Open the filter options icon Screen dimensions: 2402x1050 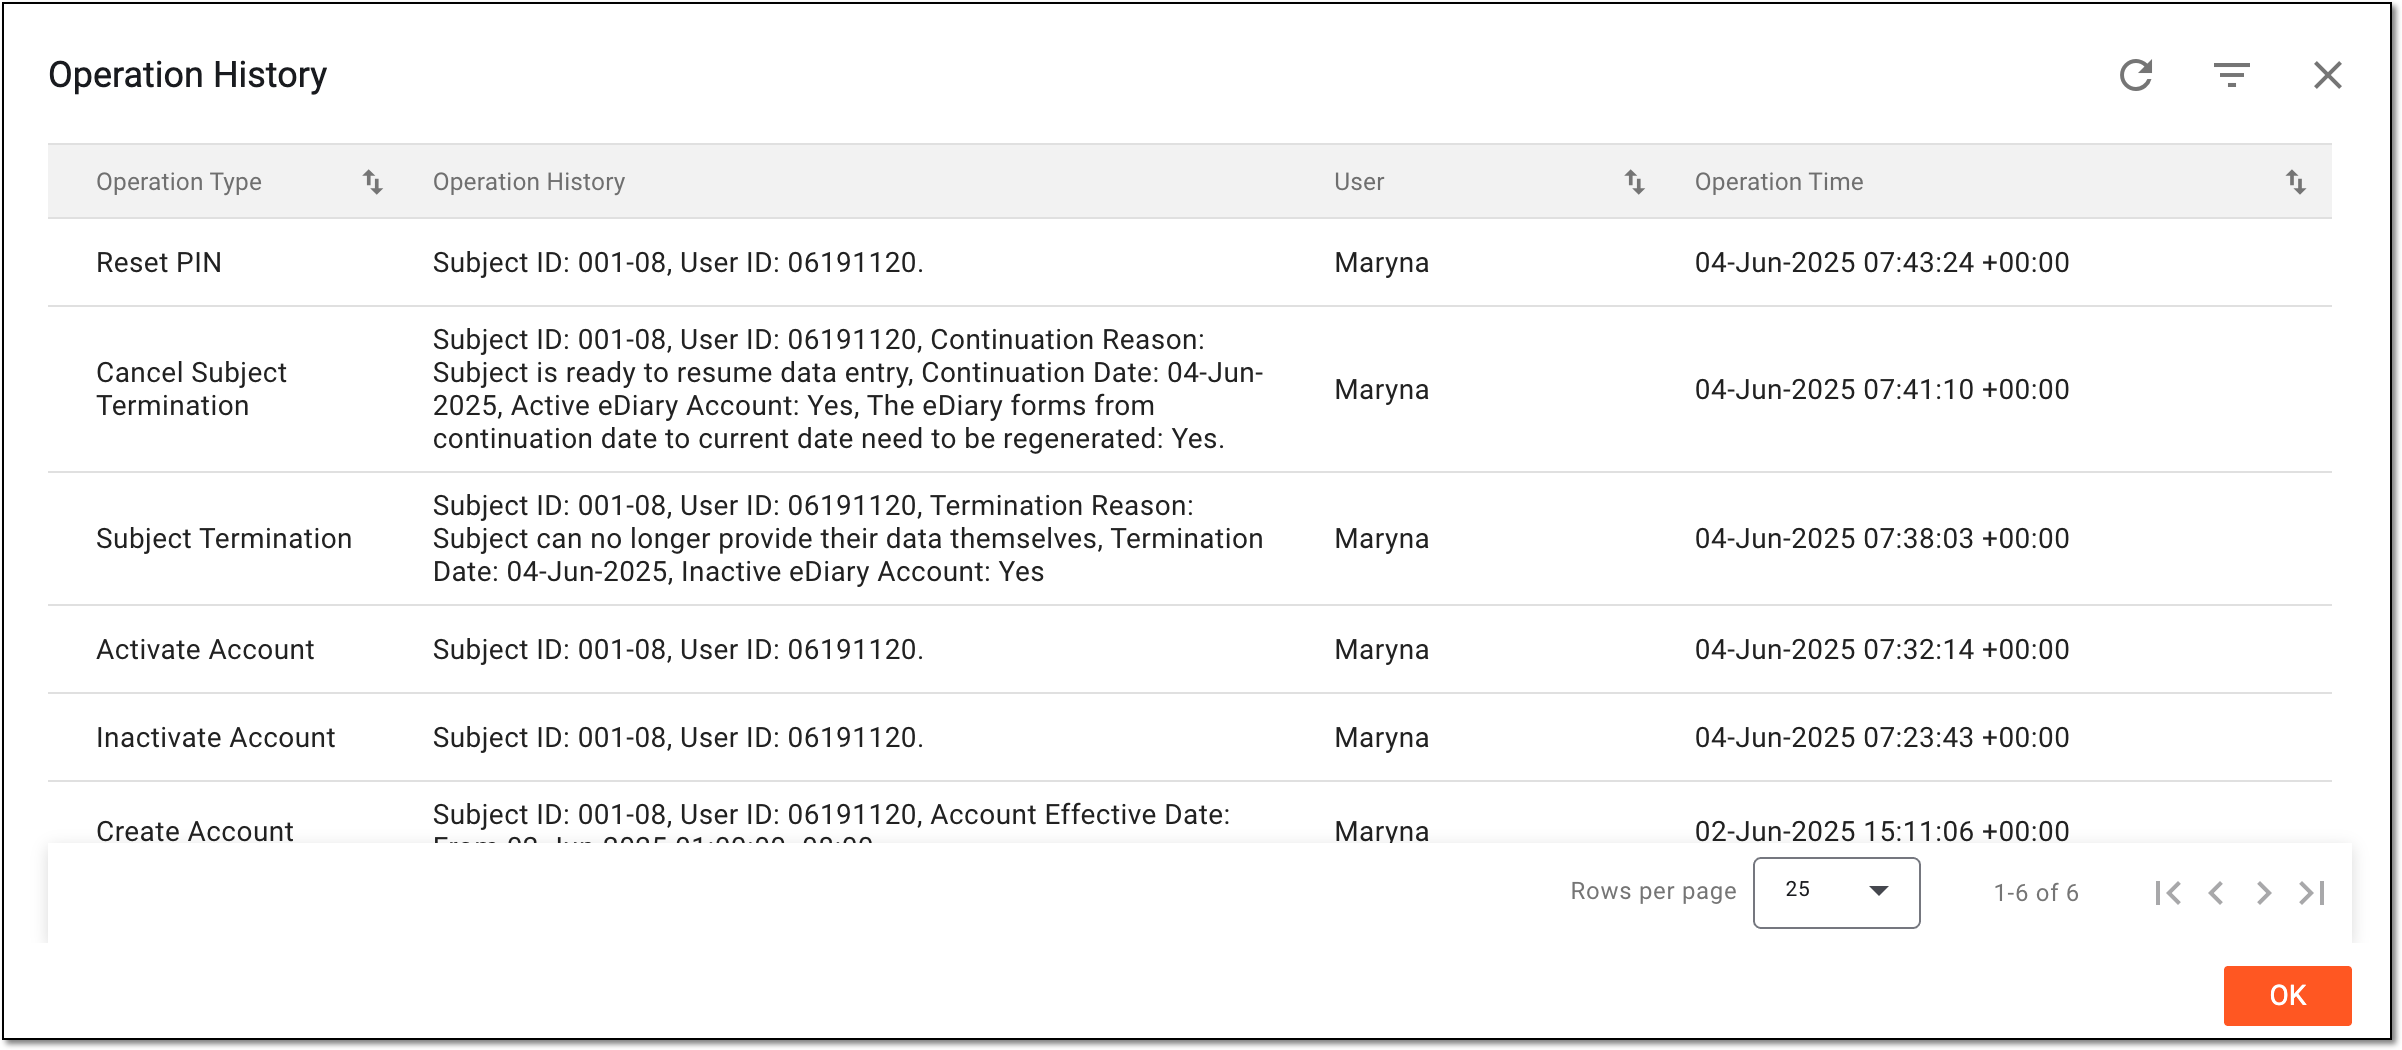tap(2232, 75)
